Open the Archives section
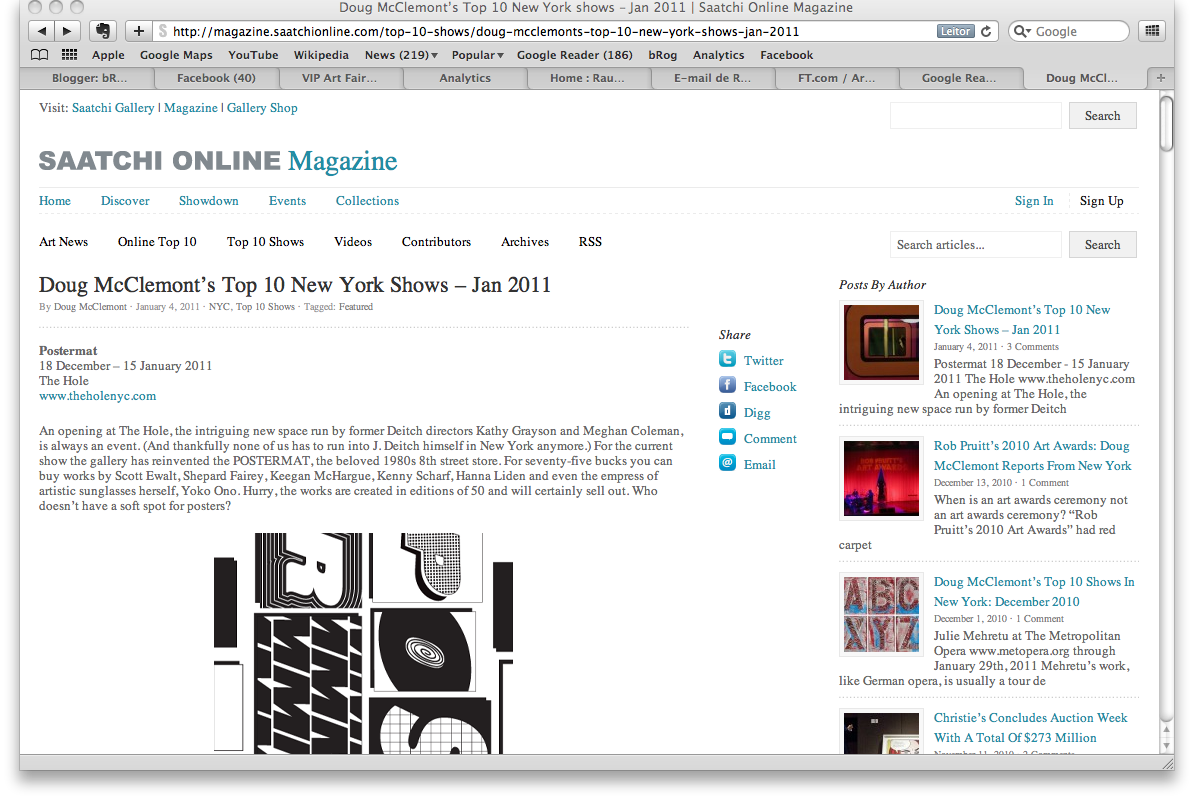 click(x=525, y=242)
